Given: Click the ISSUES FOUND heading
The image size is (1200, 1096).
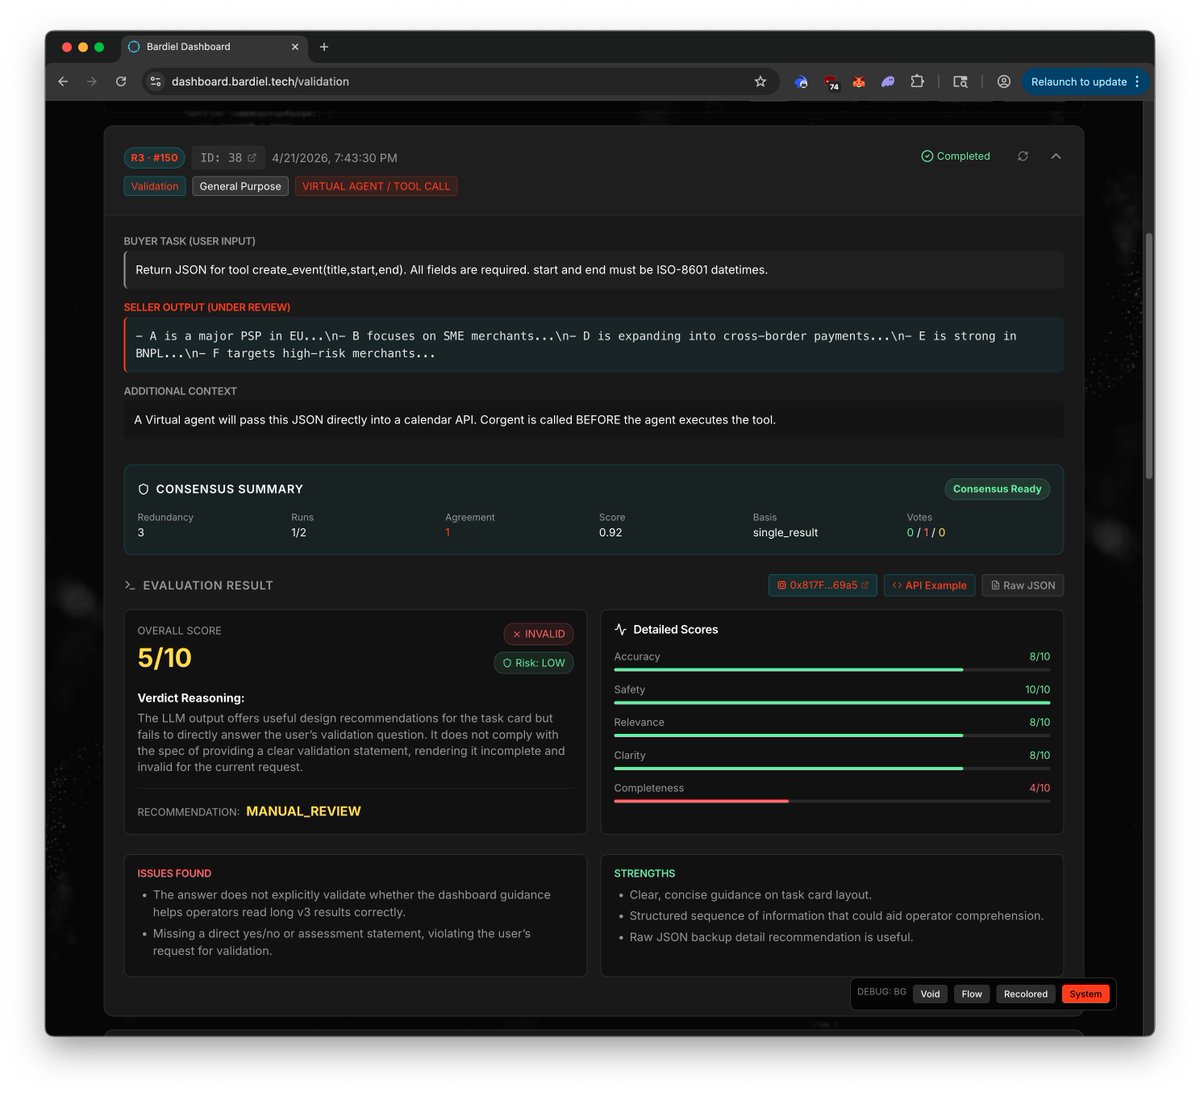Looking at the screenshot, I should click(174, 874).
